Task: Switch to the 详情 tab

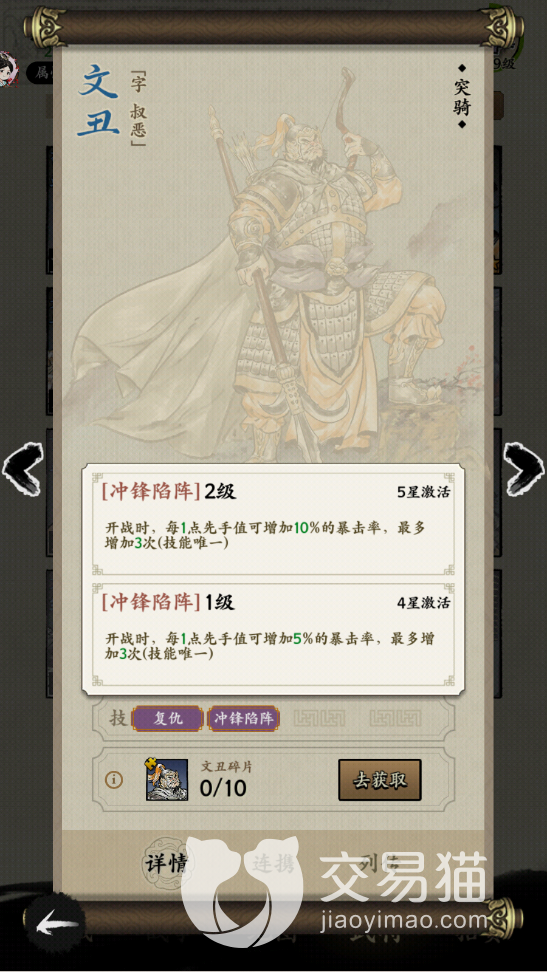Action: tap(166, 862)
